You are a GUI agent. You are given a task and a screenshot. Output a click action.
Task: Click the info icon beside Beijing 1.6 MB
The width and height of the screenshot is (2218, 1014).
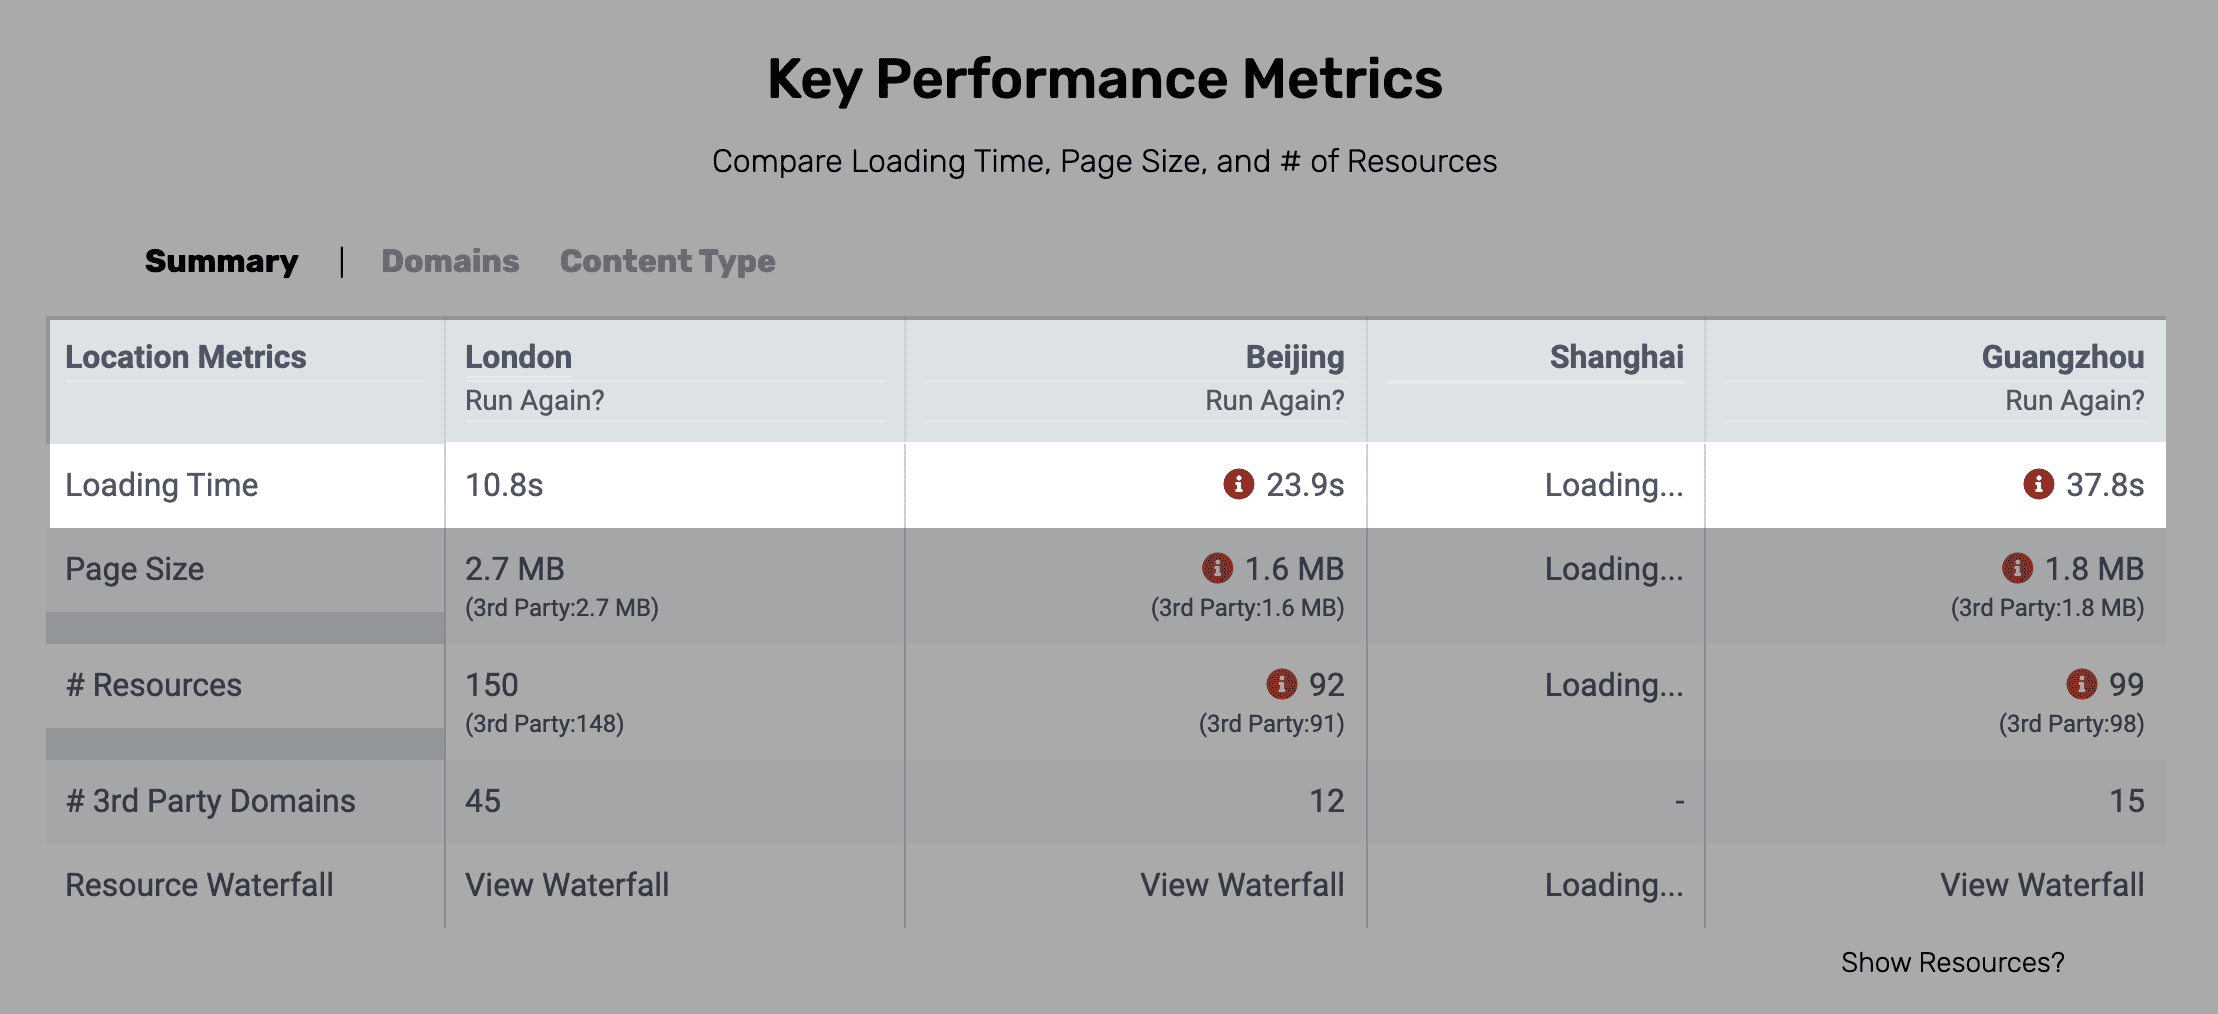(x=1217, y=568)
